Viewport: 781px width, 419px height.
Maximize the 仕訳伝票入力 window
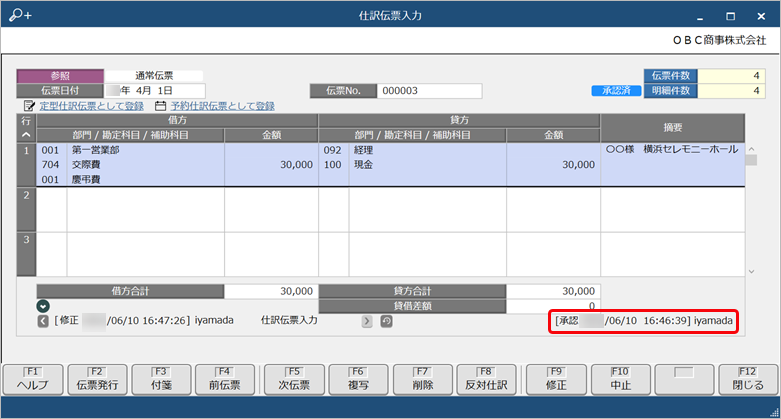tap(730, 16)
